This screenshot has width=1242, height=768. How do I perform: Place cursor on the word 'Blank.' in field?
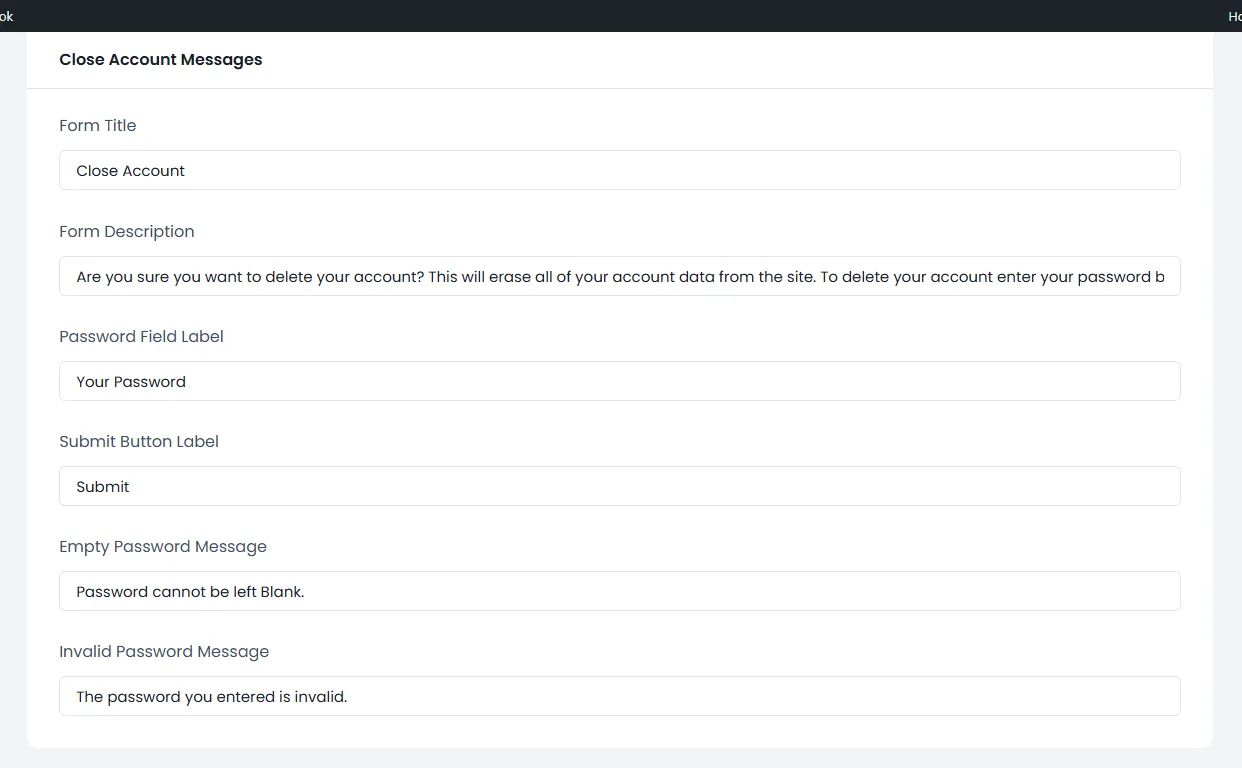(282, 592)
